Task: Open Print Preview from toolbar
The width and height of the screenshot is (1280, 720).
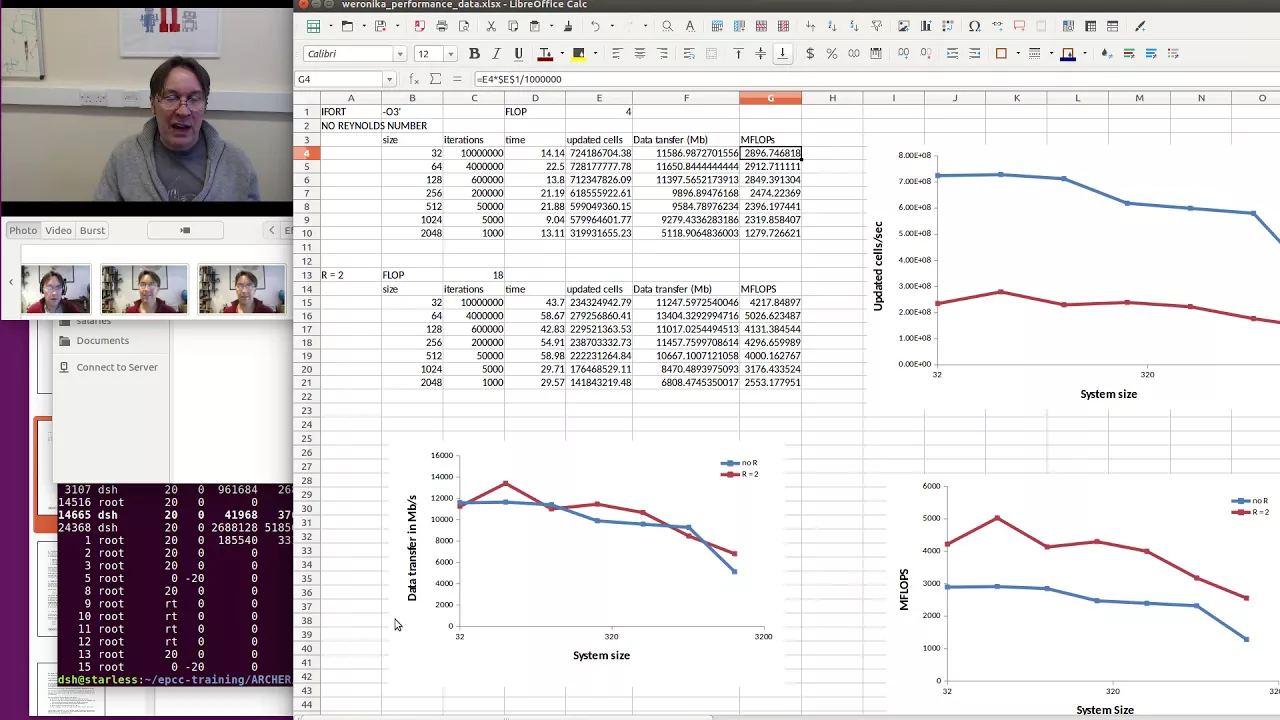Action: (x=464, y=26)
